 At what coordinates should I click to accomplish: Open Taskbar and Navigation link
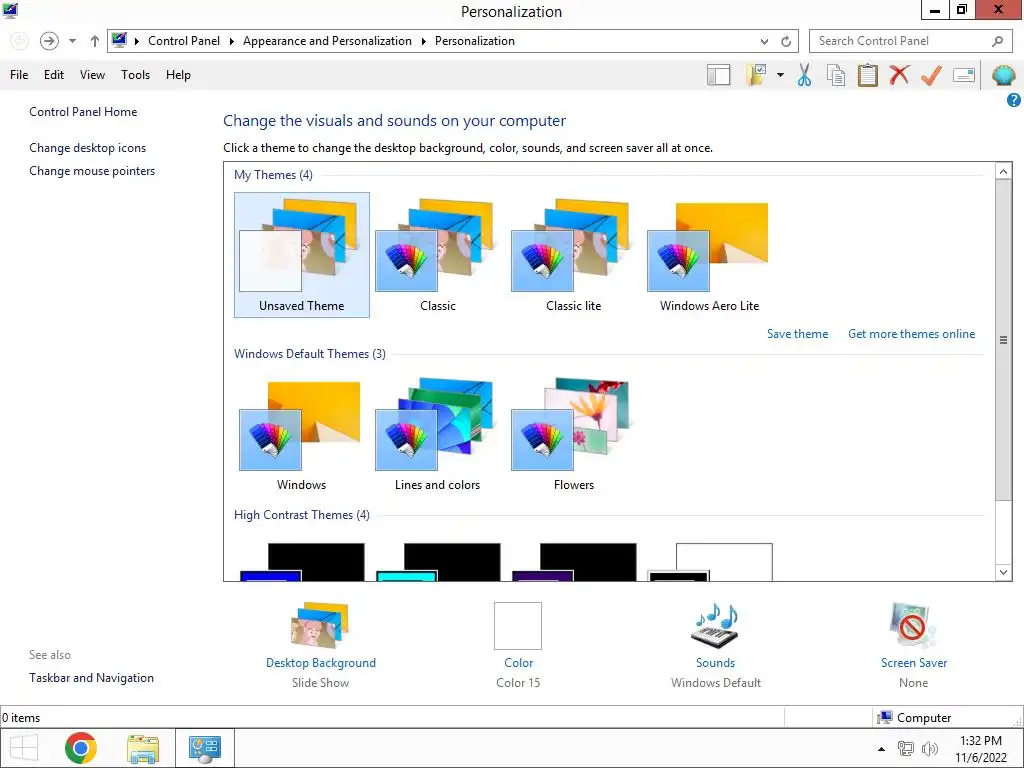click(91, 678)
